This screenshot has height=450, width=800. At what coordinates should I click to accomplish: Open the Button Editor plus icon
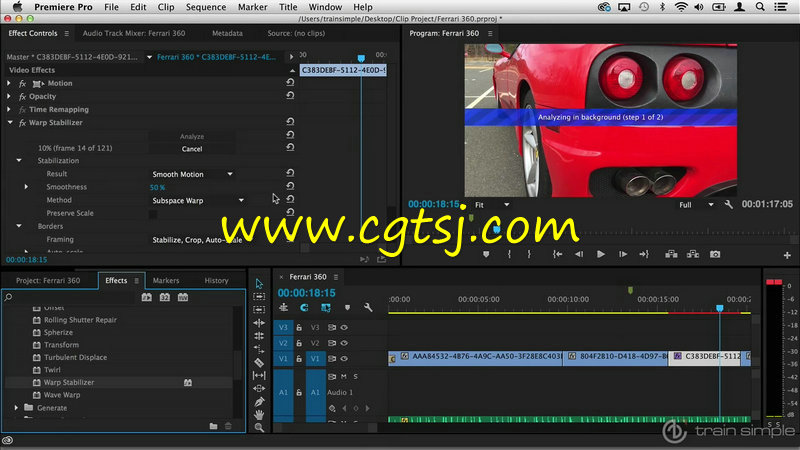coord(787,255)
